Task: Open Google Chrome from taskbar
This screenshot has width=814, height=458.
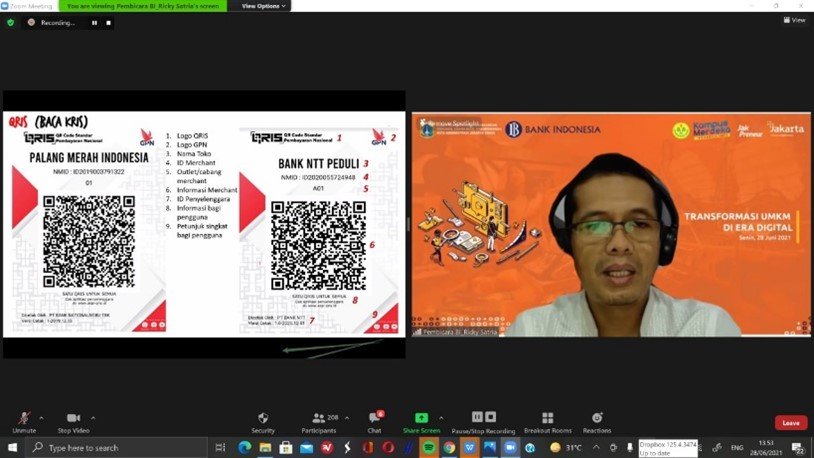Action: pyautogui.click(x=449, y=447)
